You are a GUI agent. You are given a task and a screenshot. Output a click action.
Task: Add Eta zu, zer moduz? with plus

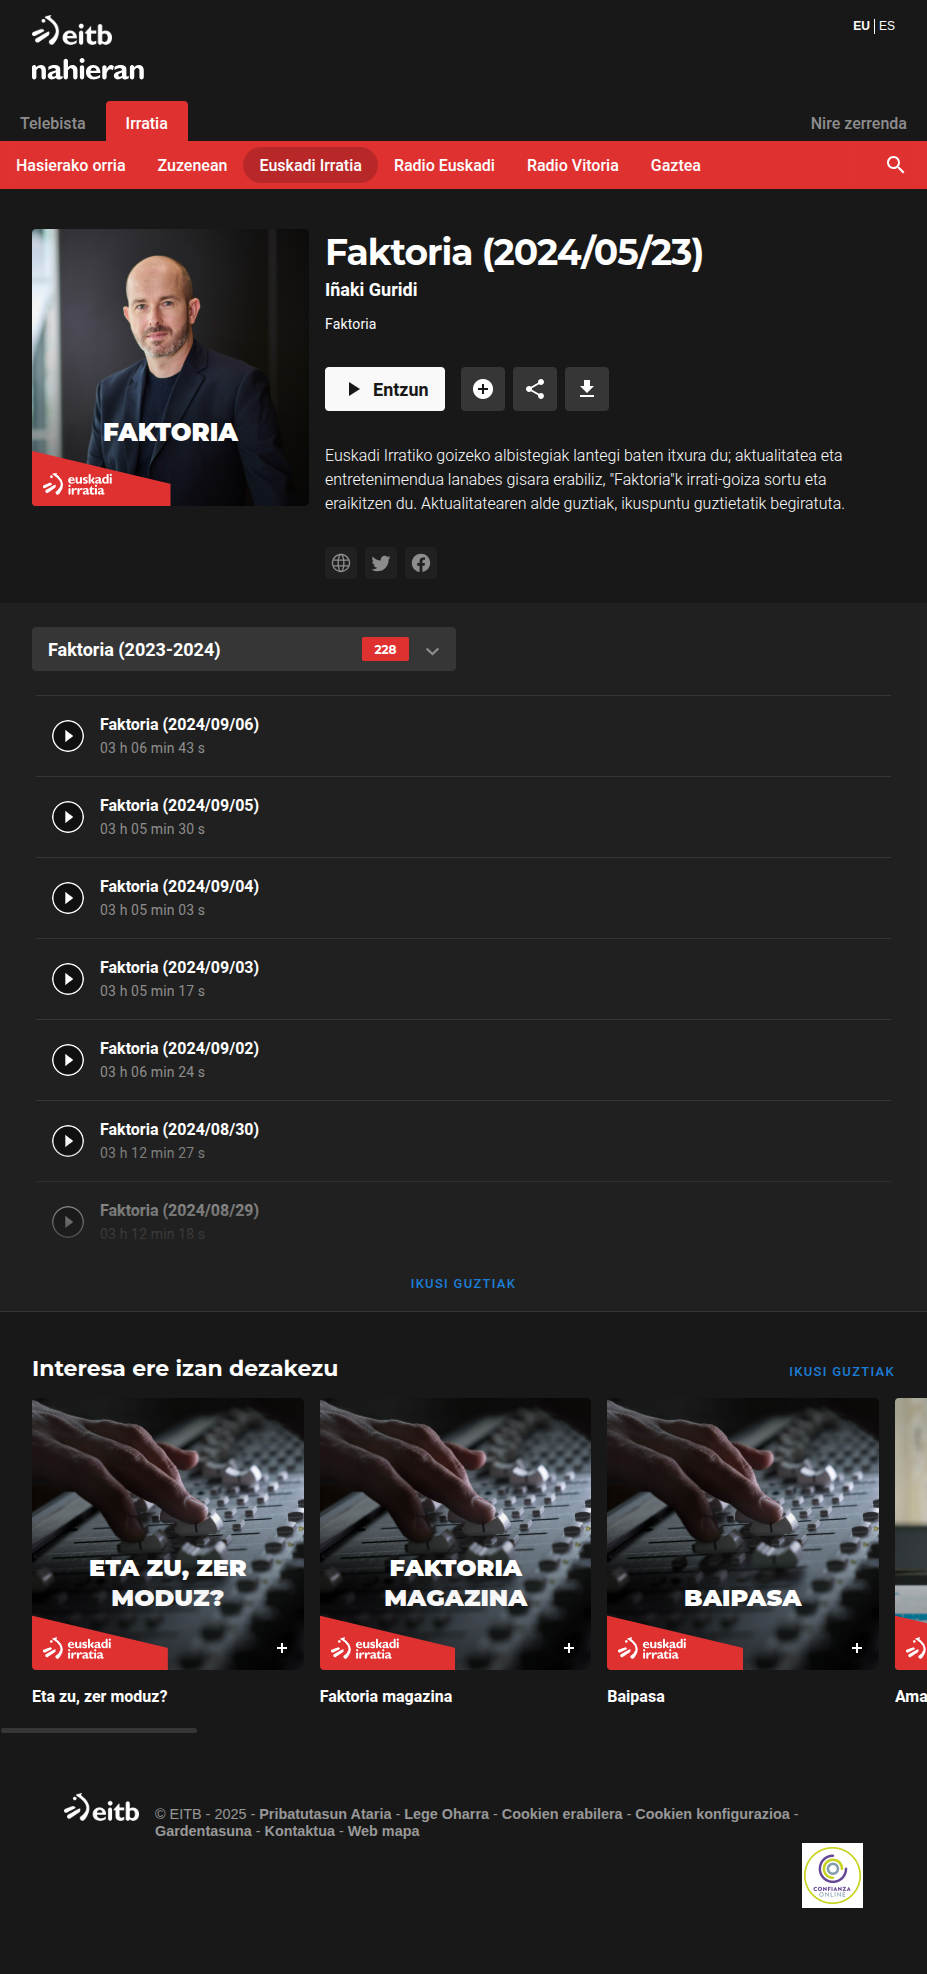coord(282,1648)
